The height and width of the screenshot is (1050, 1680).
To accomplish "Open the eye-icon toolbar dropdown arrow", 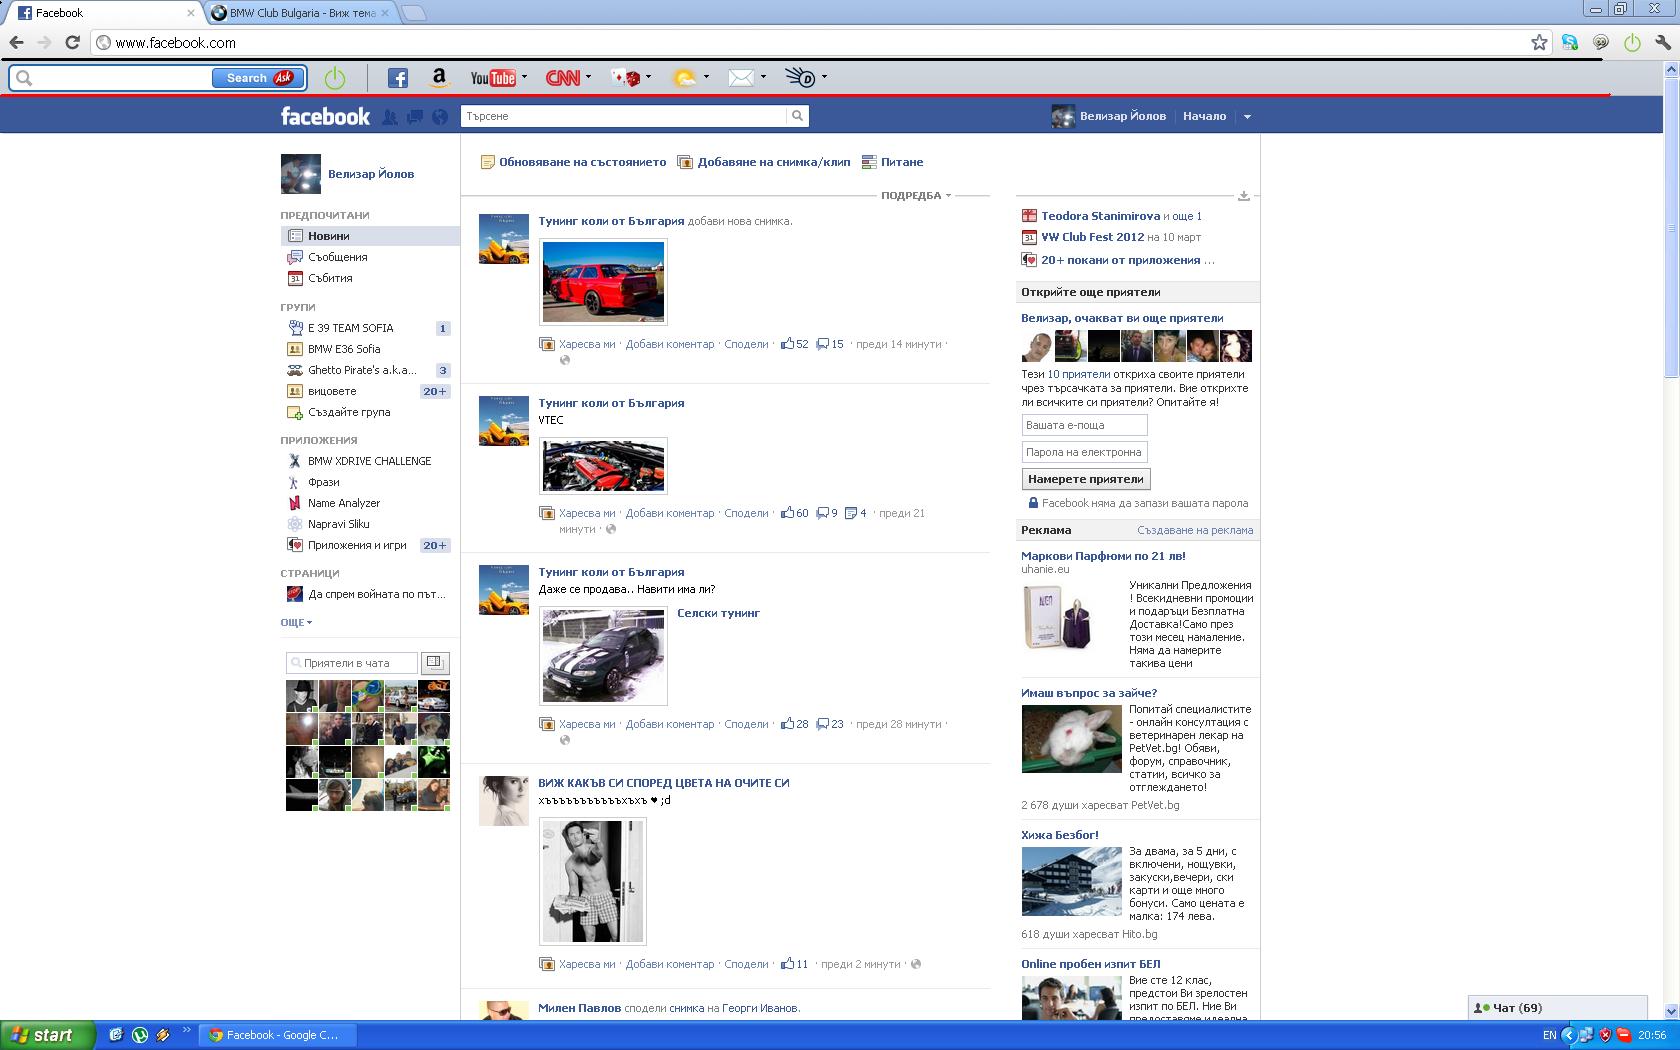I will [x=824, y=77].
